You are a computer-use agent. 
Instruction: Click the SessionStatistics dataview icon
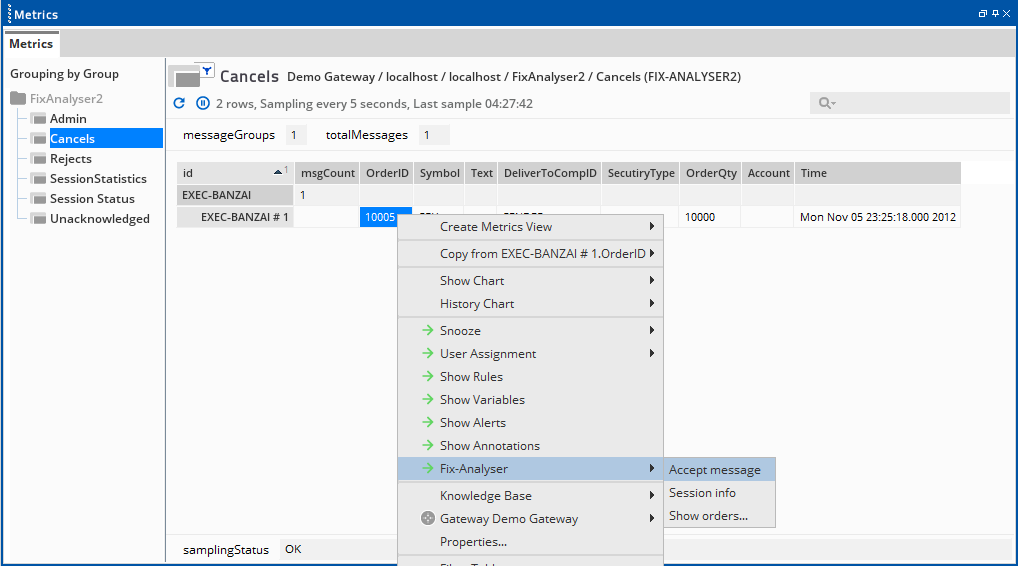[39, 179]
